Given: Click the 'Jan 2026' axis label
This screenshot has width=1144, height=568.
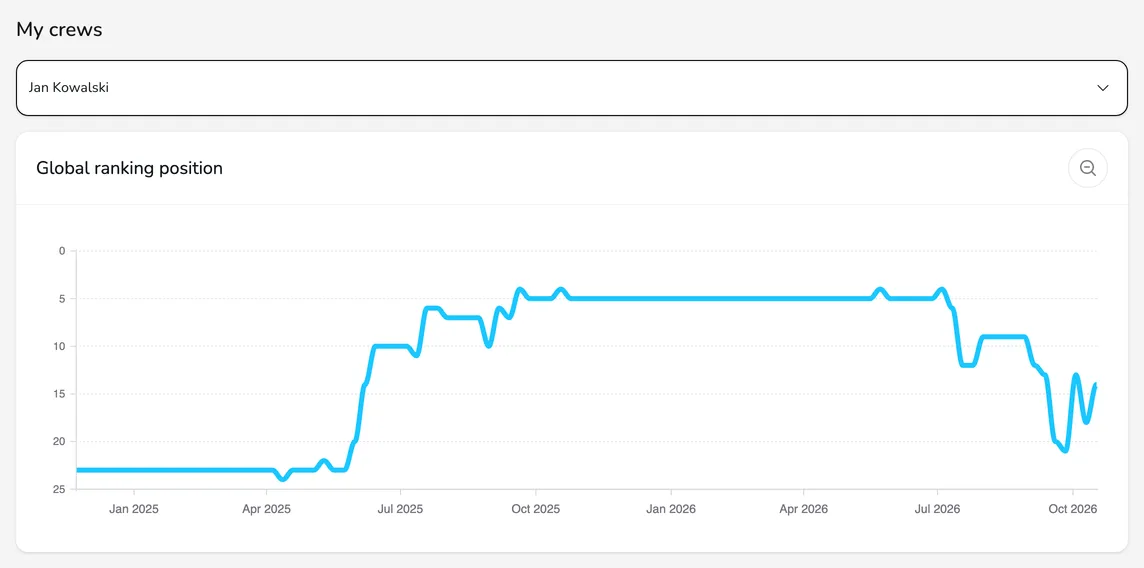Looking at the screenshot, I should point(671,509).
